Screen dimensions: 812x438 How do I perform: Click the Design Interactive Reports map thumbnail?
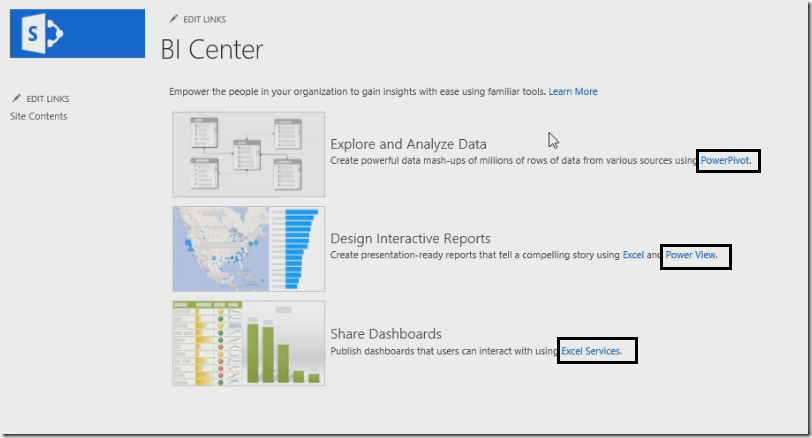(249, 249)
